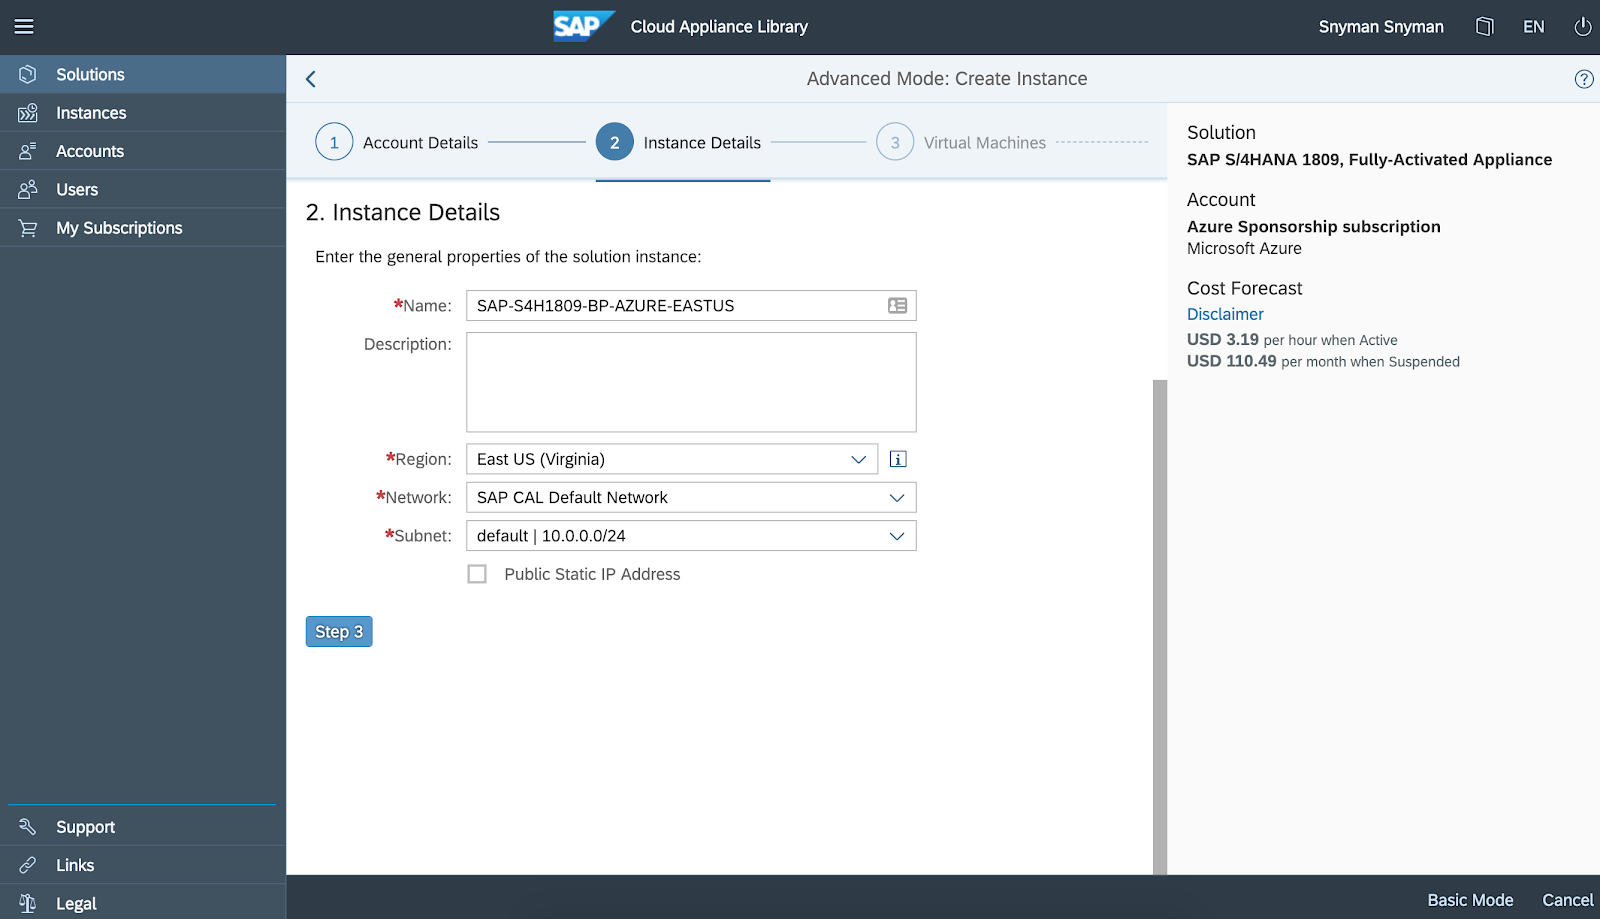Viewport: 1600px width, 919px height.
Task: Click the Accounts sidebar icon
Action: tap(28, 151)
